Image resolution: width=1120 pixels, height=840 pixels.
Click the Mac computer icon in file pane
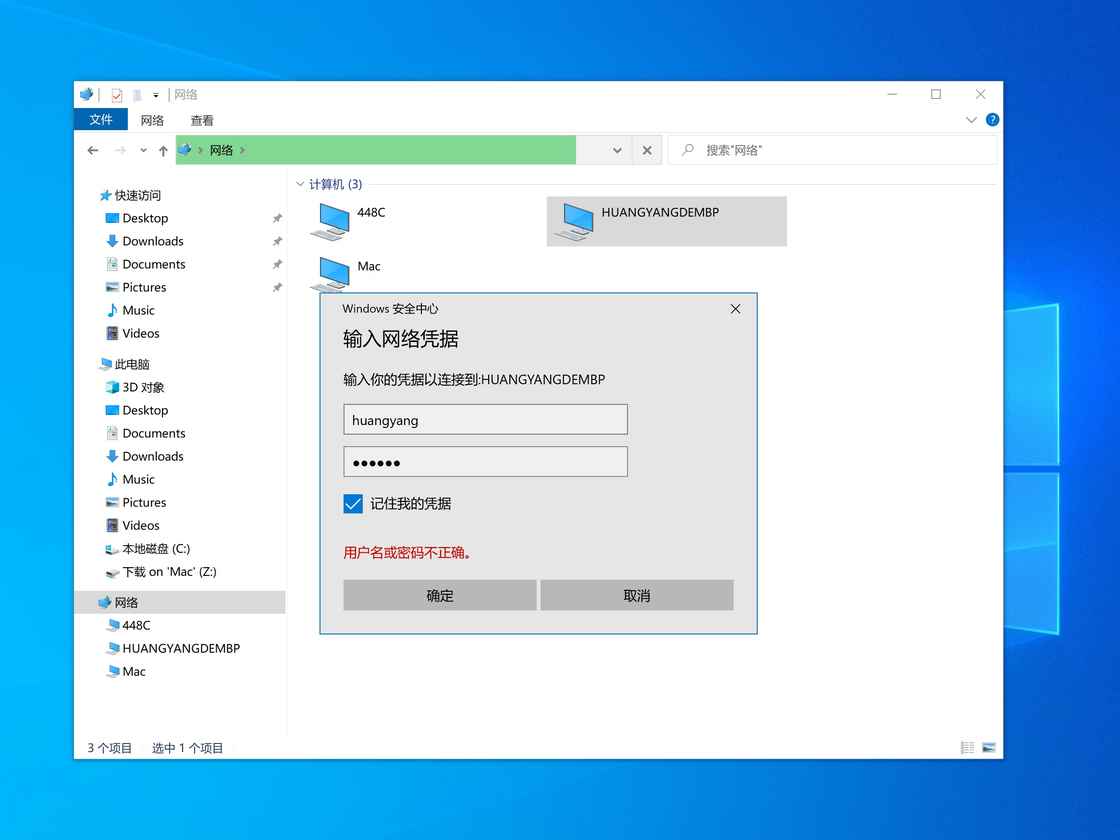click(331, 274)
